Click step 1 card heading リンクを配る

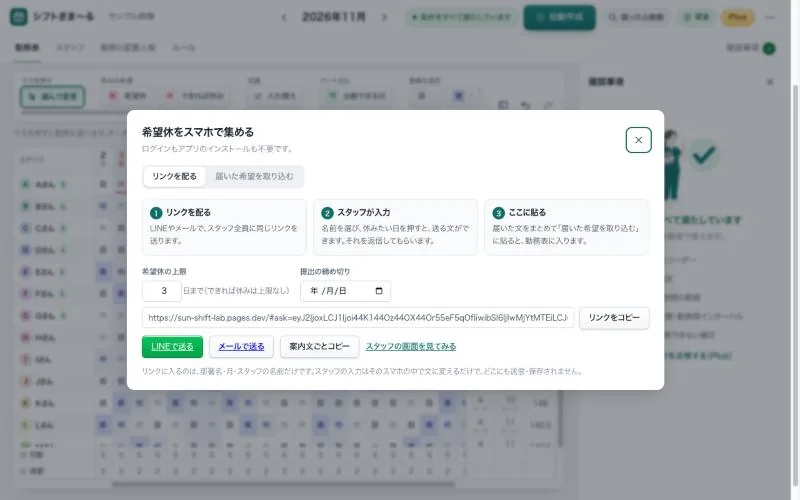(188, 212)
